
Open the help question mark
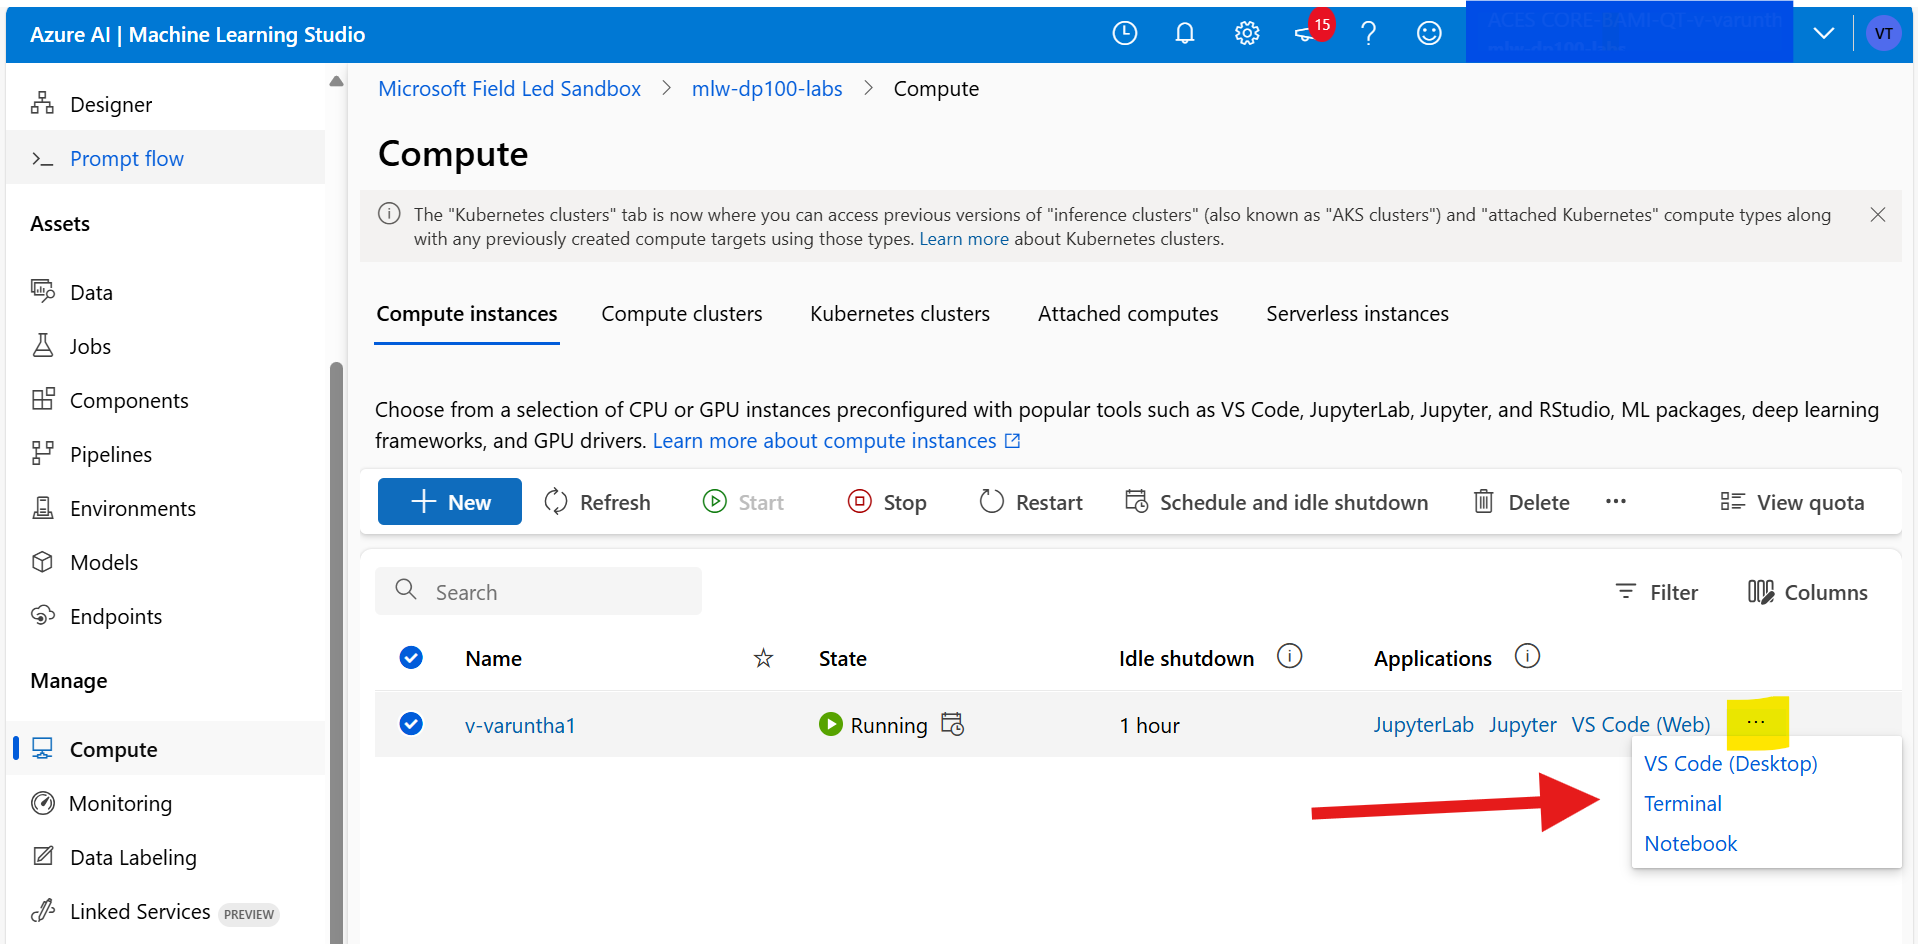[1369, 34]
